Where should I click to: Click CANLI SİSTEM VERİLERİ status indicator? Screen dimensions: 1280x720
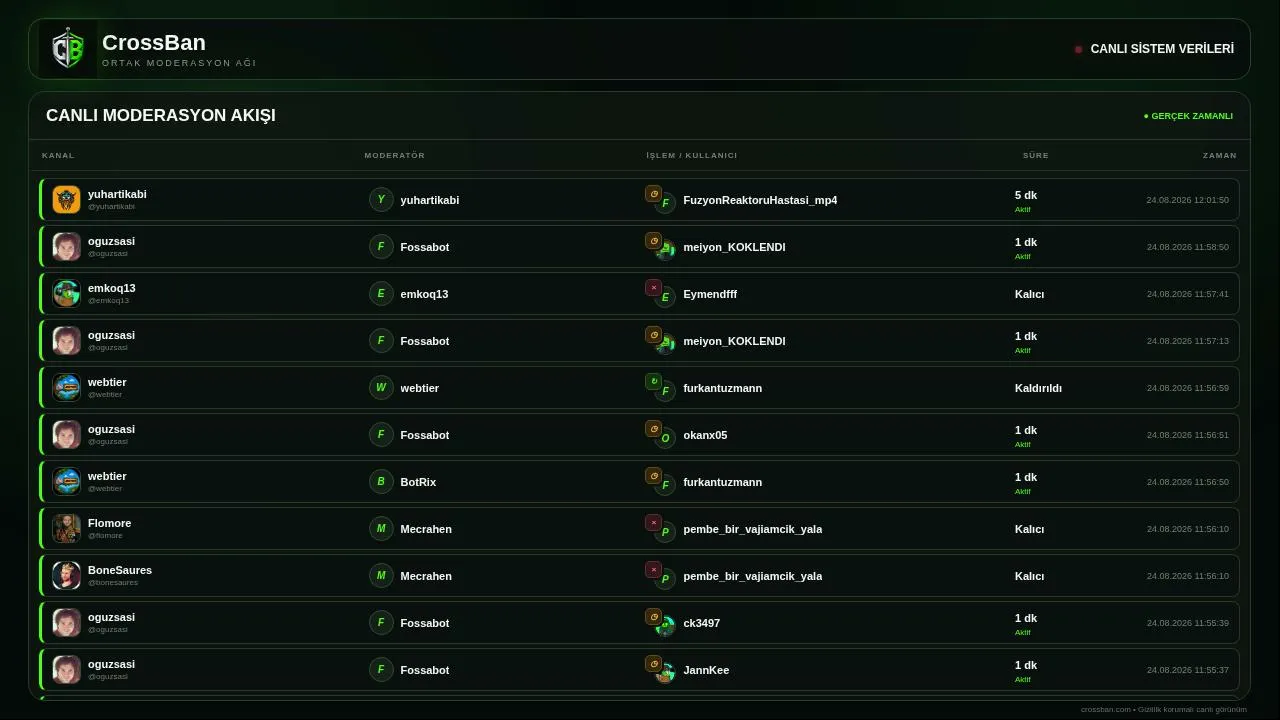[x=1154, y=49]
